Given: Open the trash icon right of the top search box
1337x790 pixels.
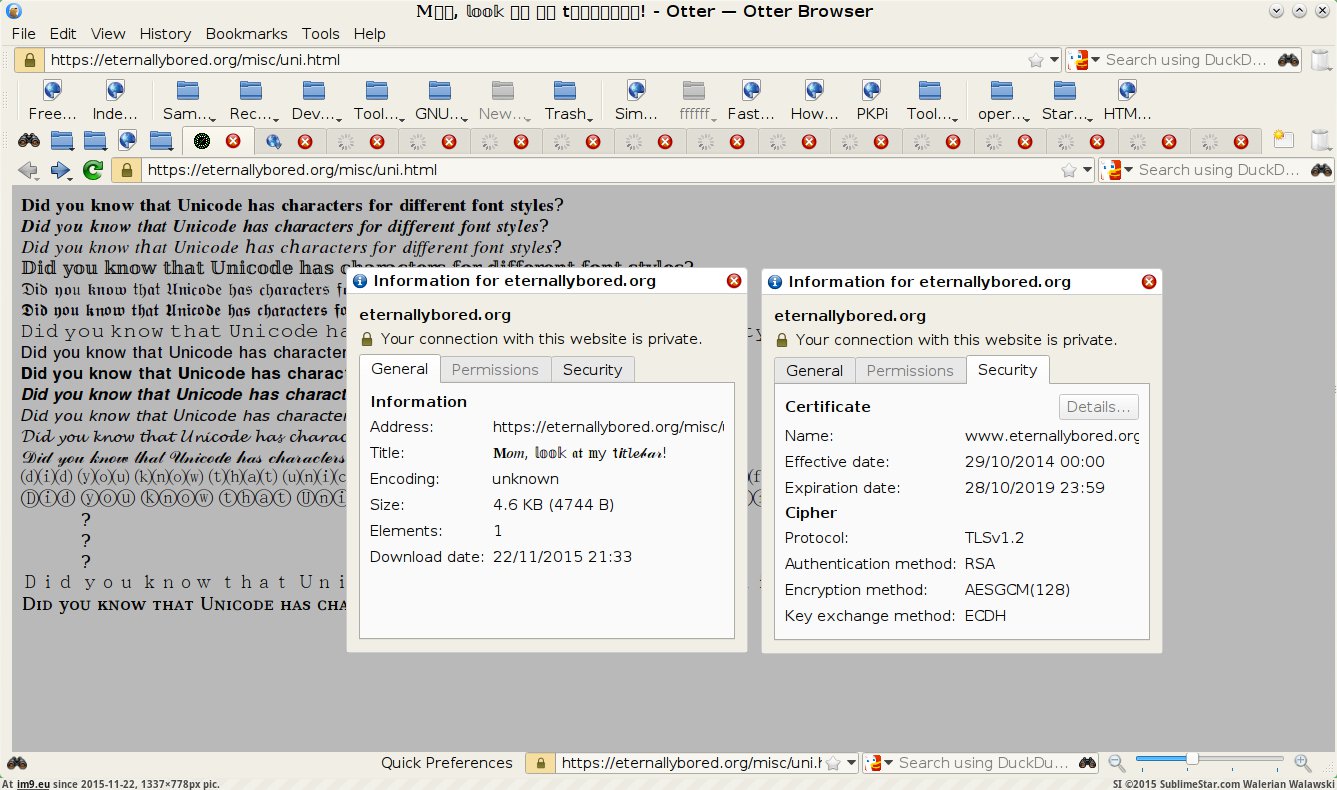Looking at the screenshot, I should coord(1318,60).
